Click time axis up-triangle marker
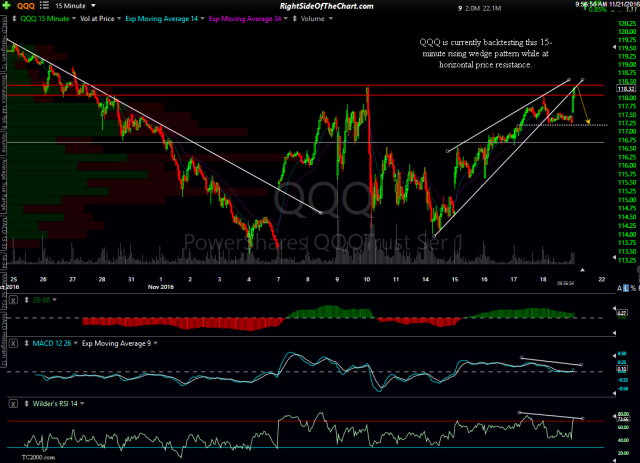 coord(582,270)
